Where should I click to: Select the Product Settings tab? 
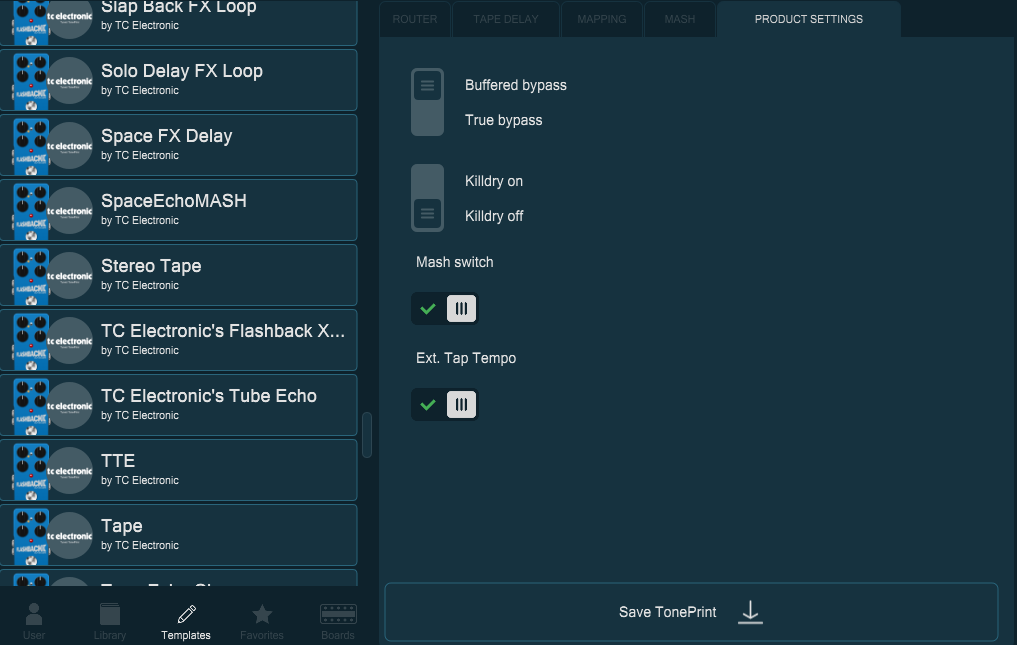(809, 19)
